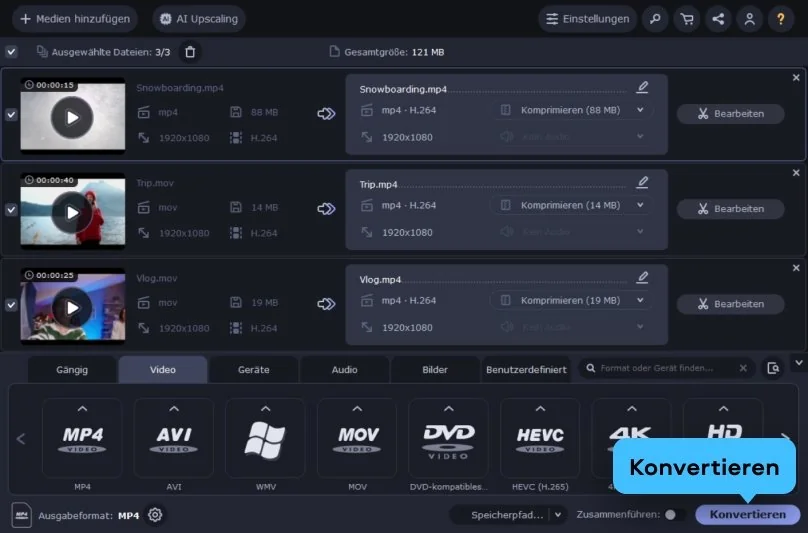Switch to the Audio tab
Image resolution: width=808 pixels, height=533 pixels.
344,370
